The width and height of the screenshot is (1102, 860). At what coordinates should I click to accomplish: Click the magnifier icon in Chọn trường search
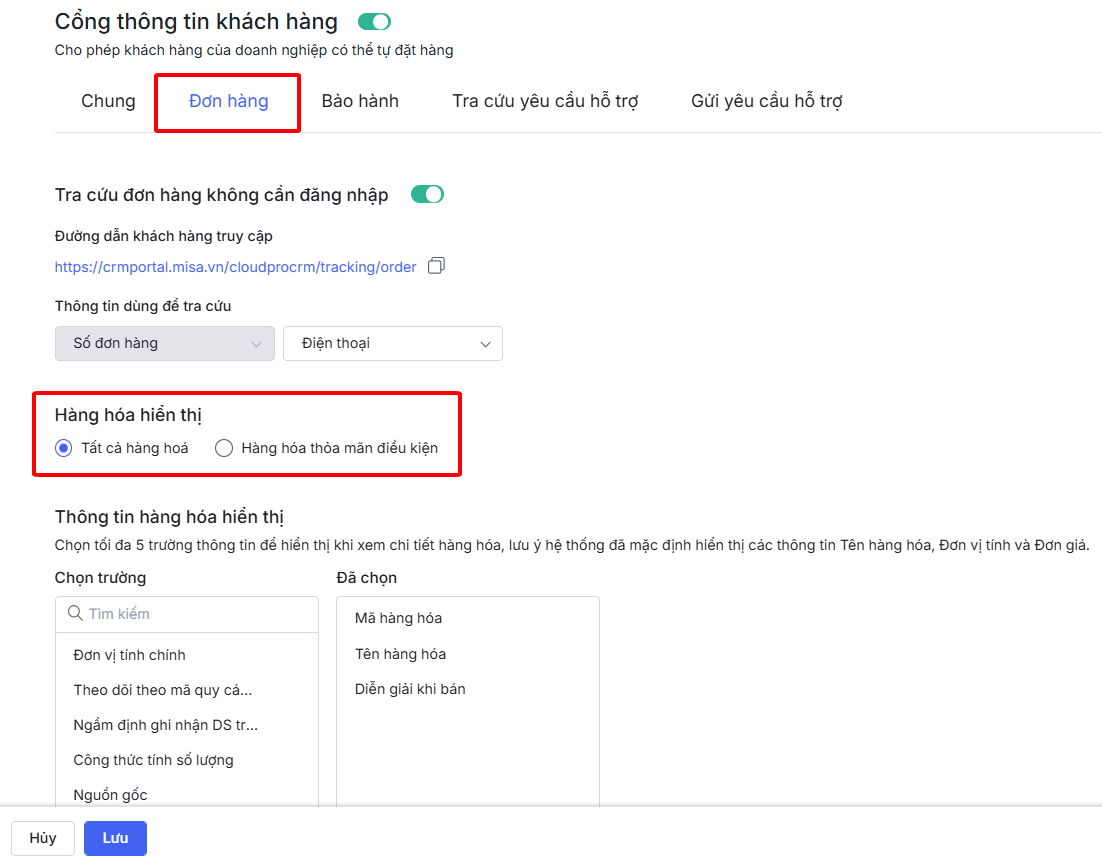pos(75,613)
